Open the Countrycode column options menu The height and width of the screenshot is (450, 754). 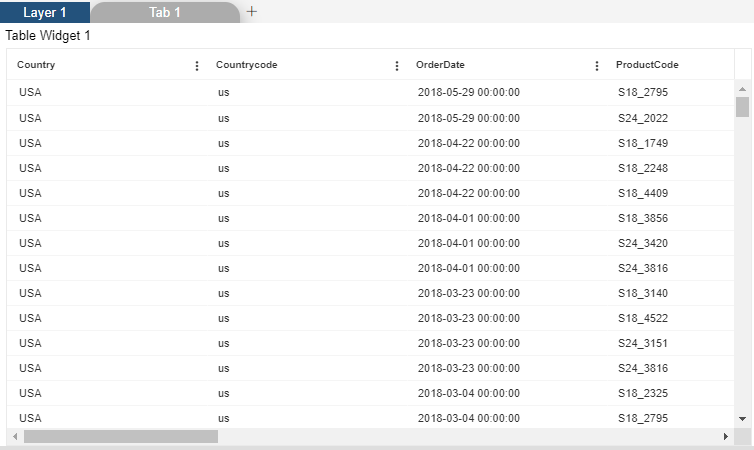pyautogui.click(x=397, y=66)
